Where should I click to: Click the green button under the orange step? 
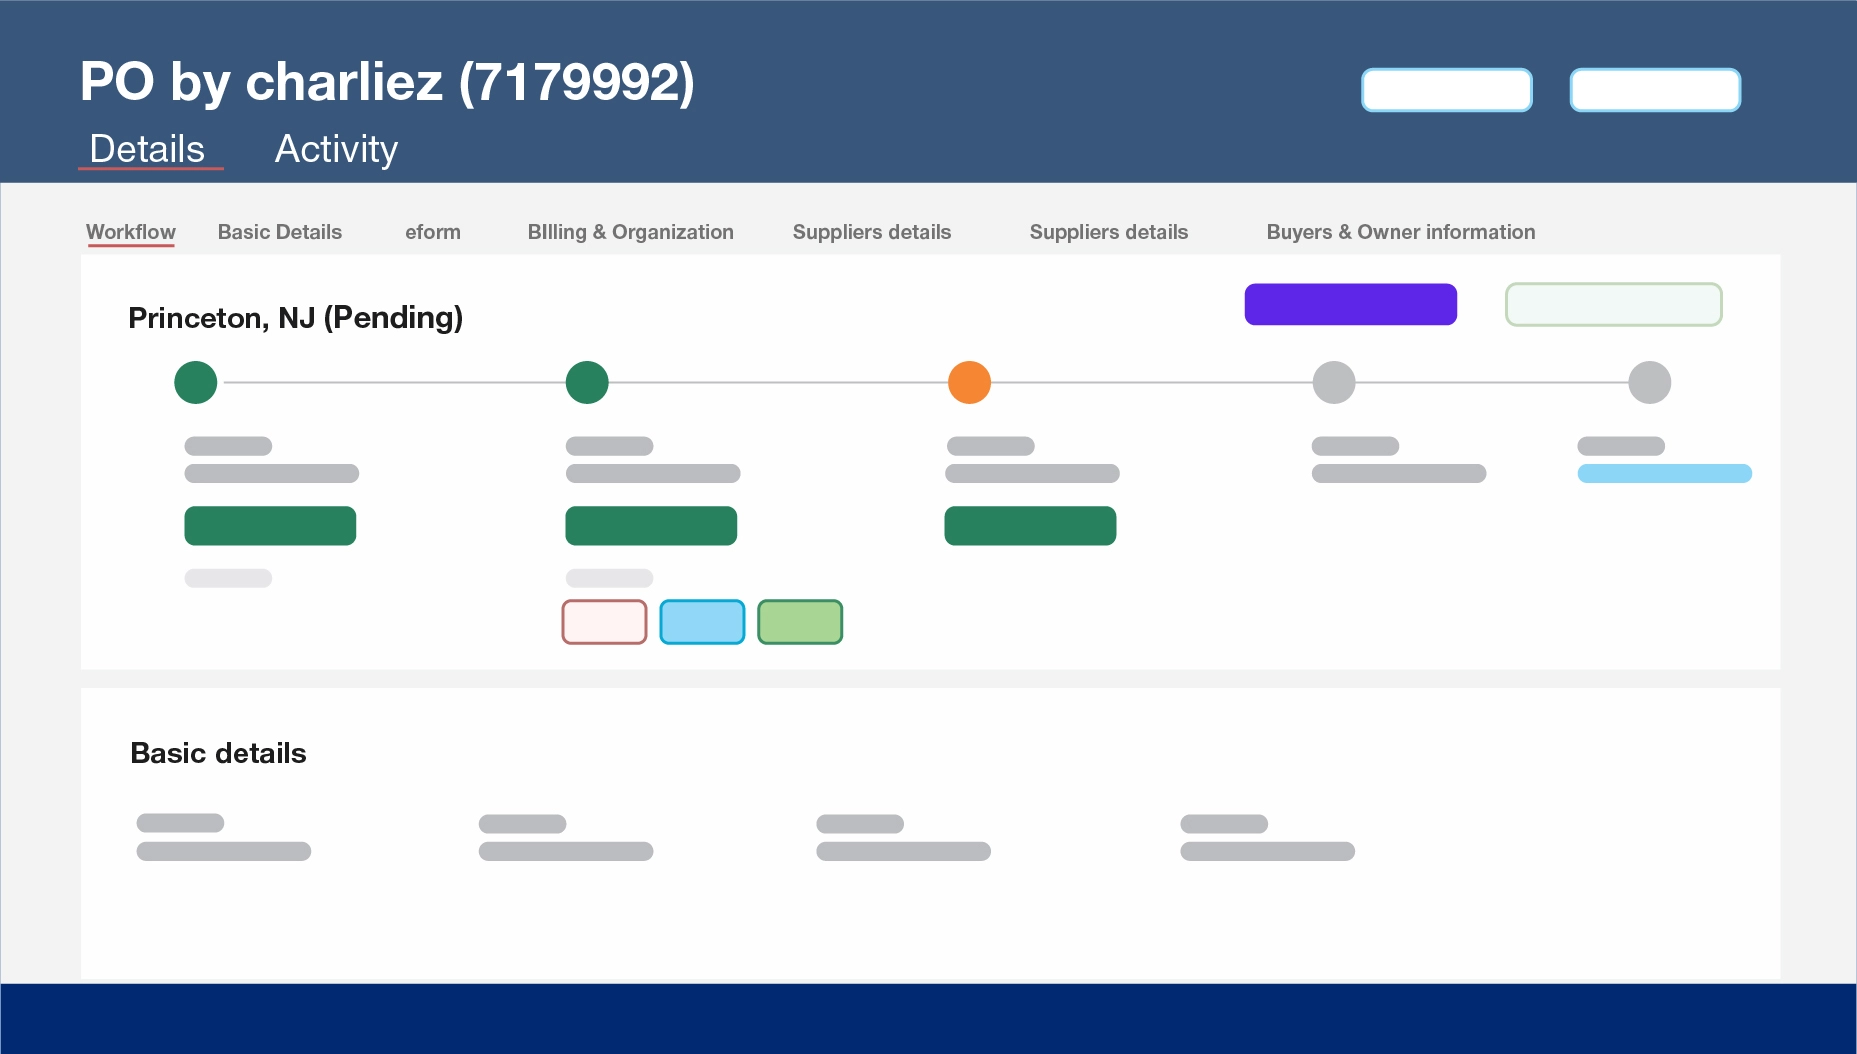coord(1030,526)
